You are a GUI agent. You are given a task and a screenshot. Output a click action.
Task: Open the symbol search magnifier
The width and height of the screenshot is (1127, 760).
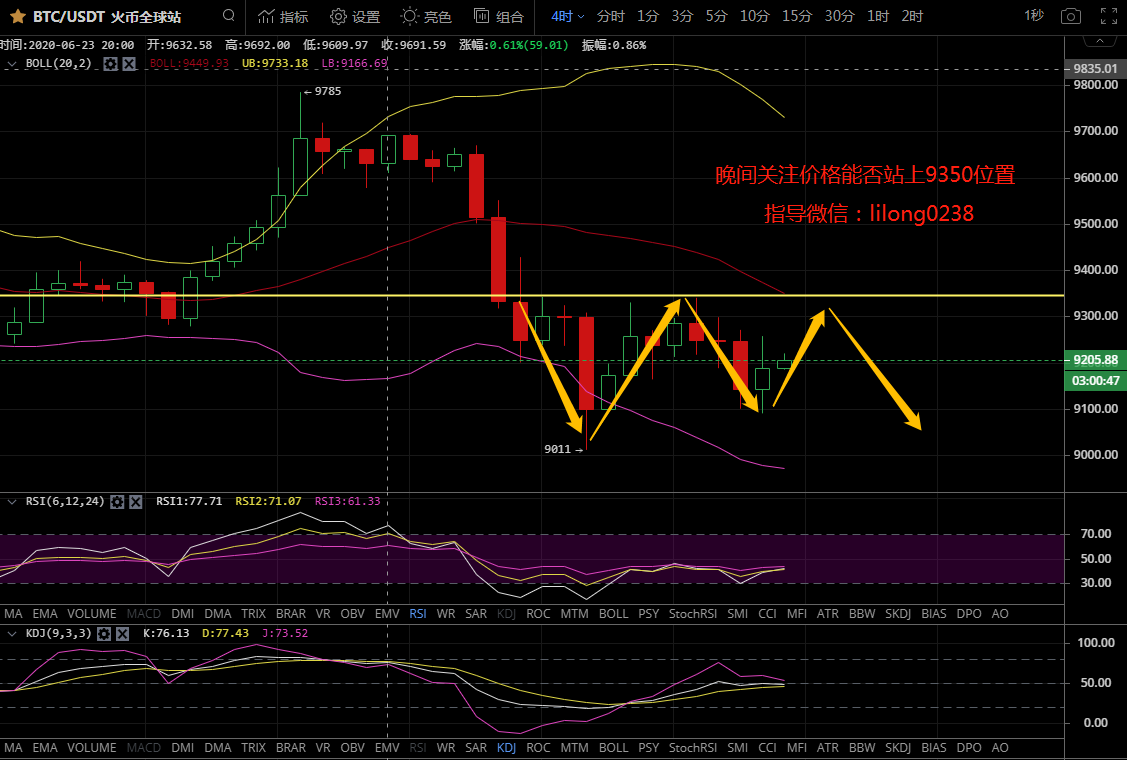click(229, 16)
